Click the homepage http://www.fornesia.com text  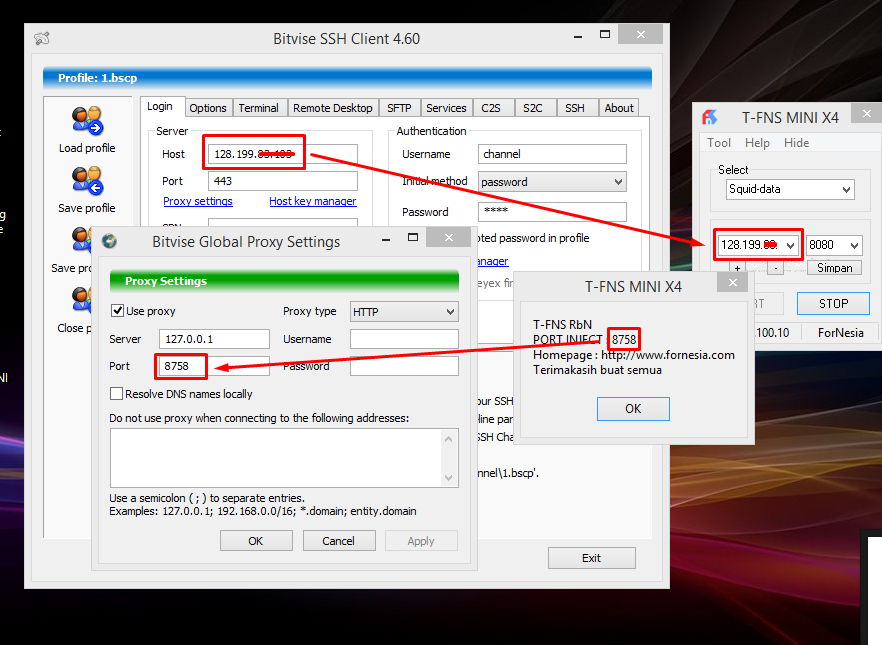[x=668, y=355]
